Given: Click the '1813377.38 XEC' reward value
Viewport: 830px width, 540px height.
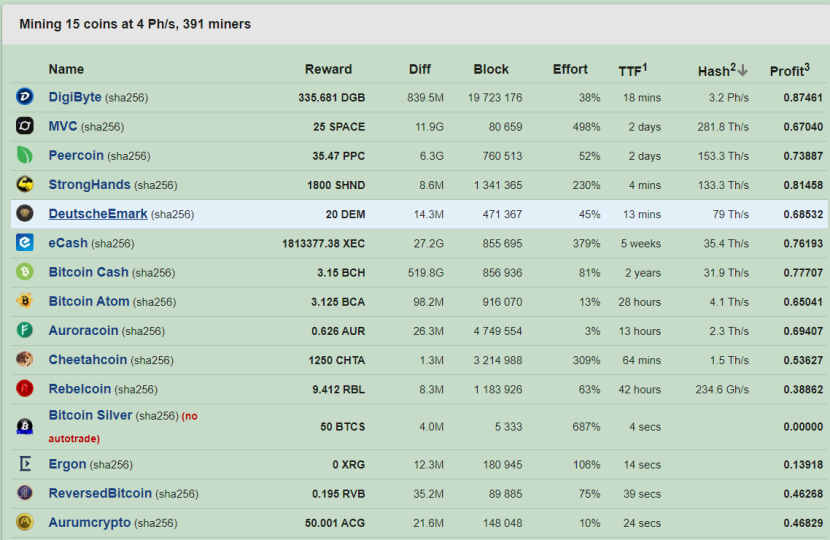Looking at the screenshot, I should pyautogui.click(x=323, y=244).
